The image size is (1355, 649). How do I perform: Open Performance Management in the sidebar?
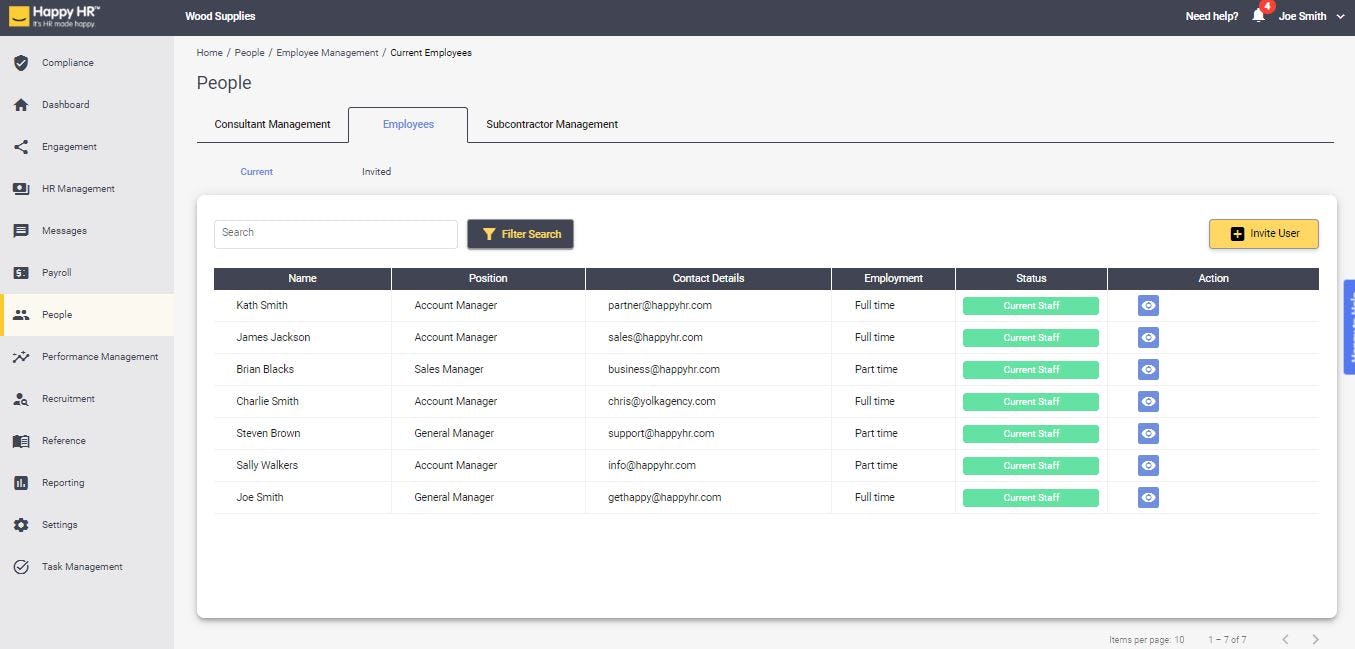21,356
